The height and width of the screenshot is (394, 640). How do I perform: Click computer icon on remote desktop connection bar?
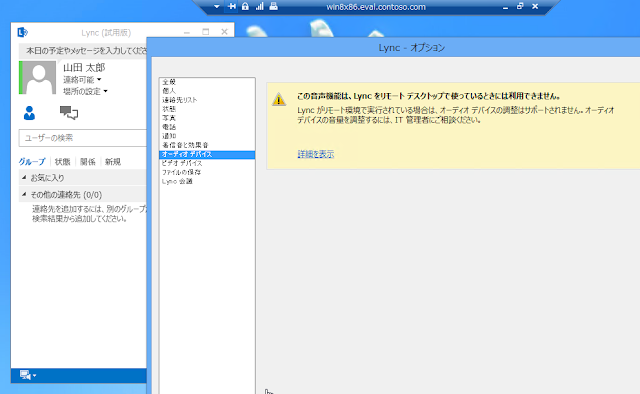coord(273,7)
